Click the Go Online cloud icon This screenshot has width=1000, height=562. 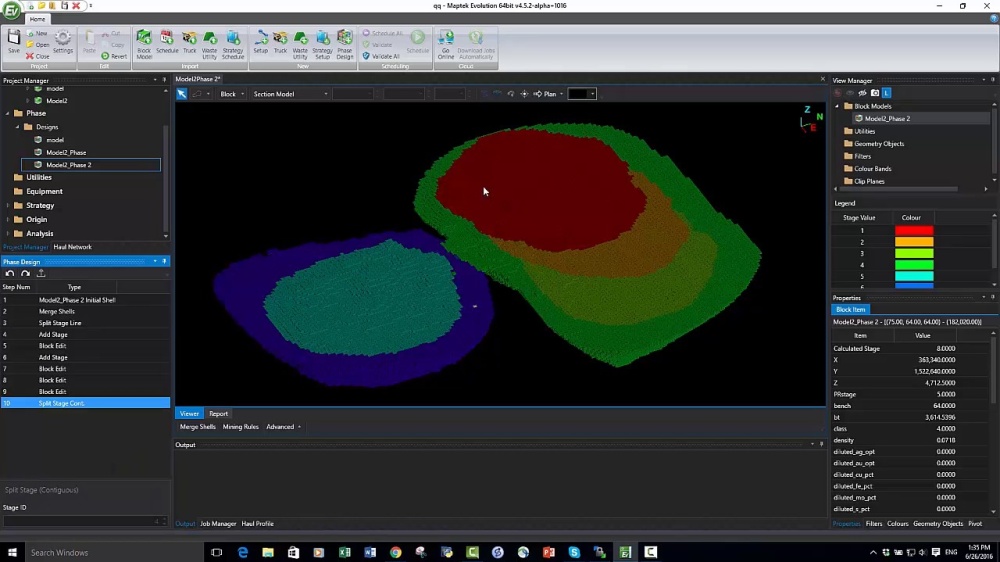point(446,45)
